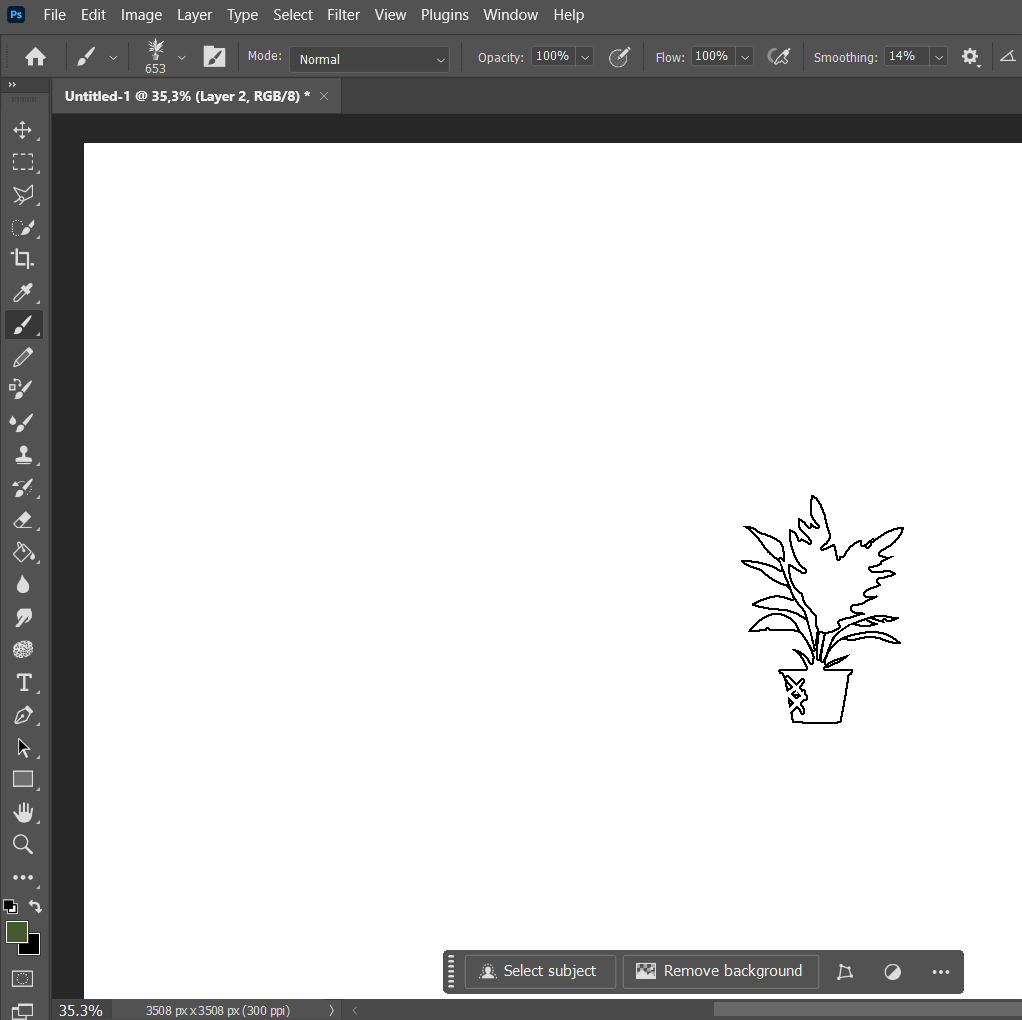The height and width of the screenshot is (1020, 1022).
Task: Open the Layer menu
Action: (x=194, y=15)
